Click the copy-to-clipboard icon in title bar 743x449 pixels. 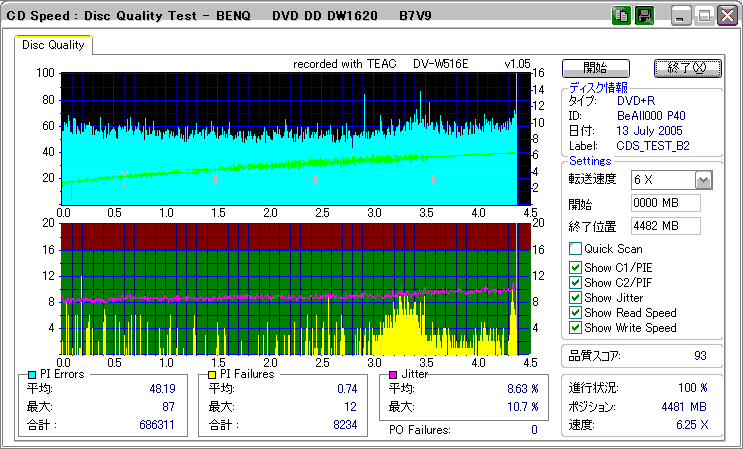click(x=621, y=16)
